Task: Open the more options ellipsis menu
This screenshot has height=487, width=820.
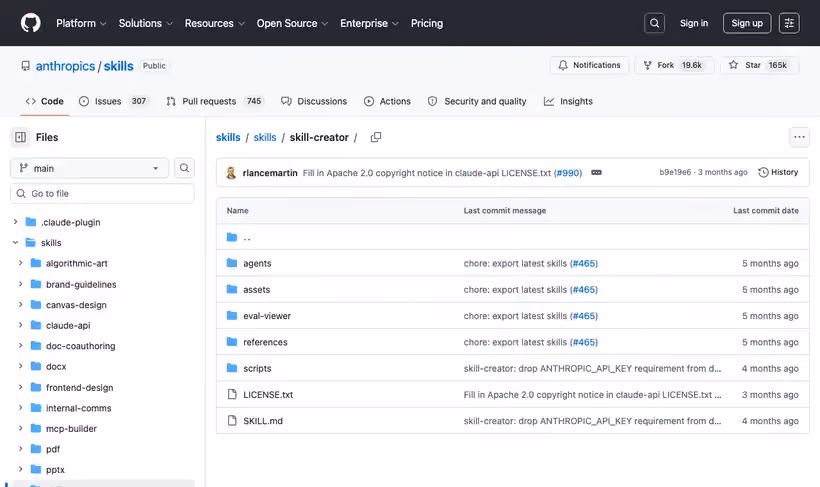Action: coord(799,137)
